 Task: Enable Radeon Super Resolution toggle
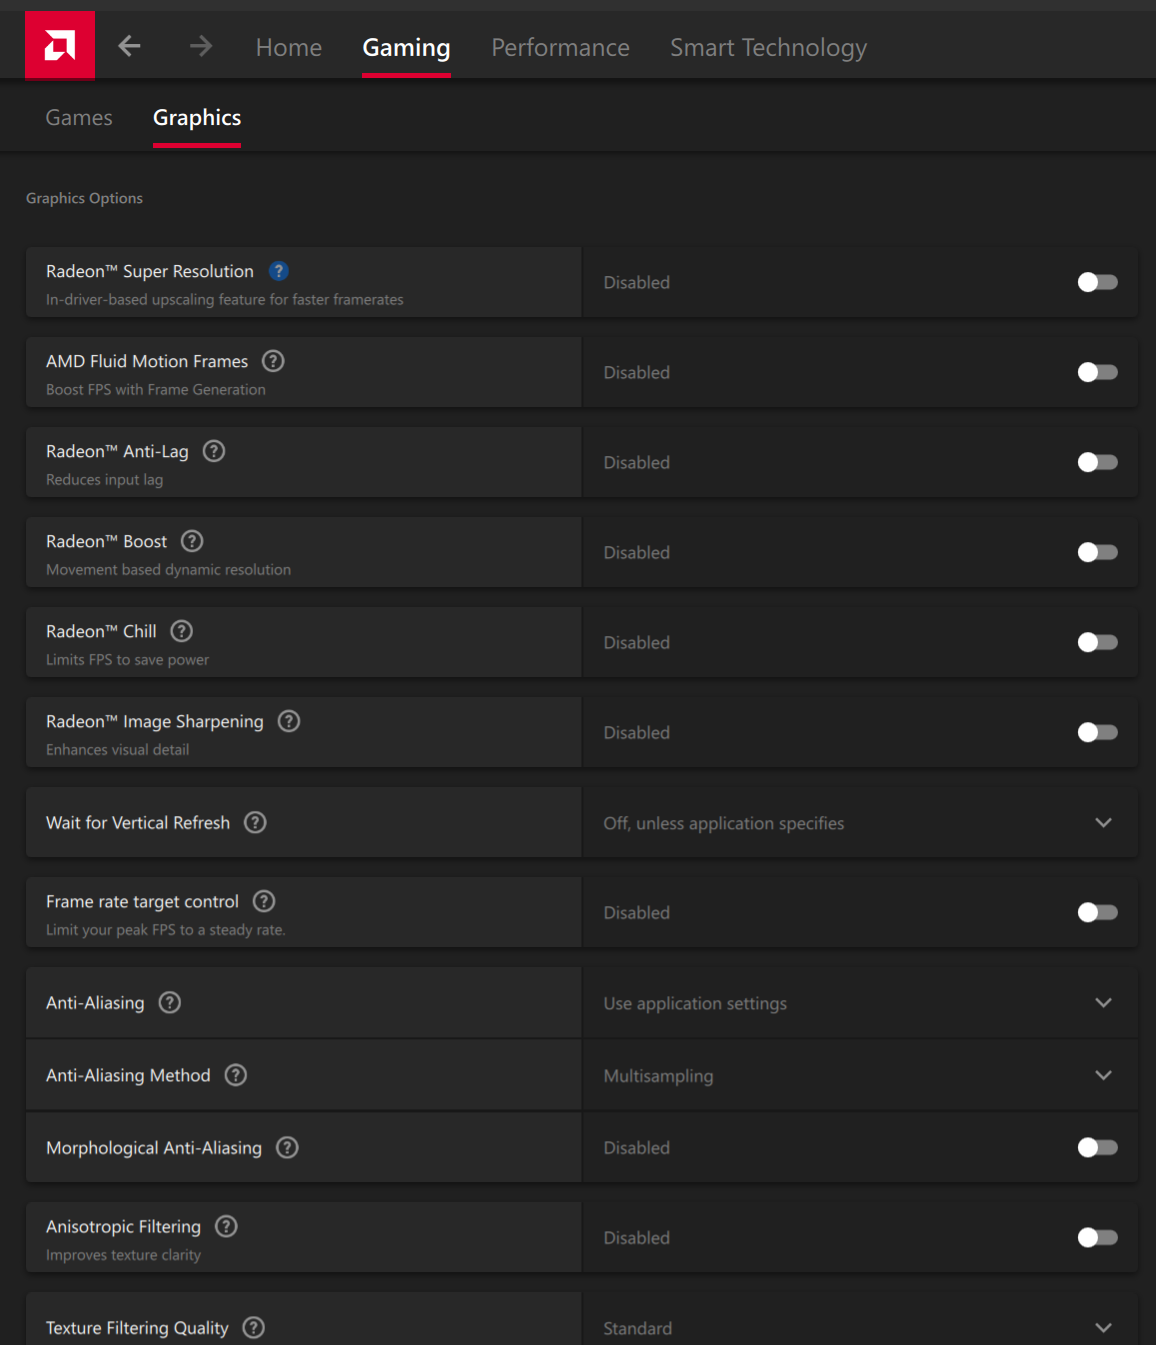(x=1097, y=282)
